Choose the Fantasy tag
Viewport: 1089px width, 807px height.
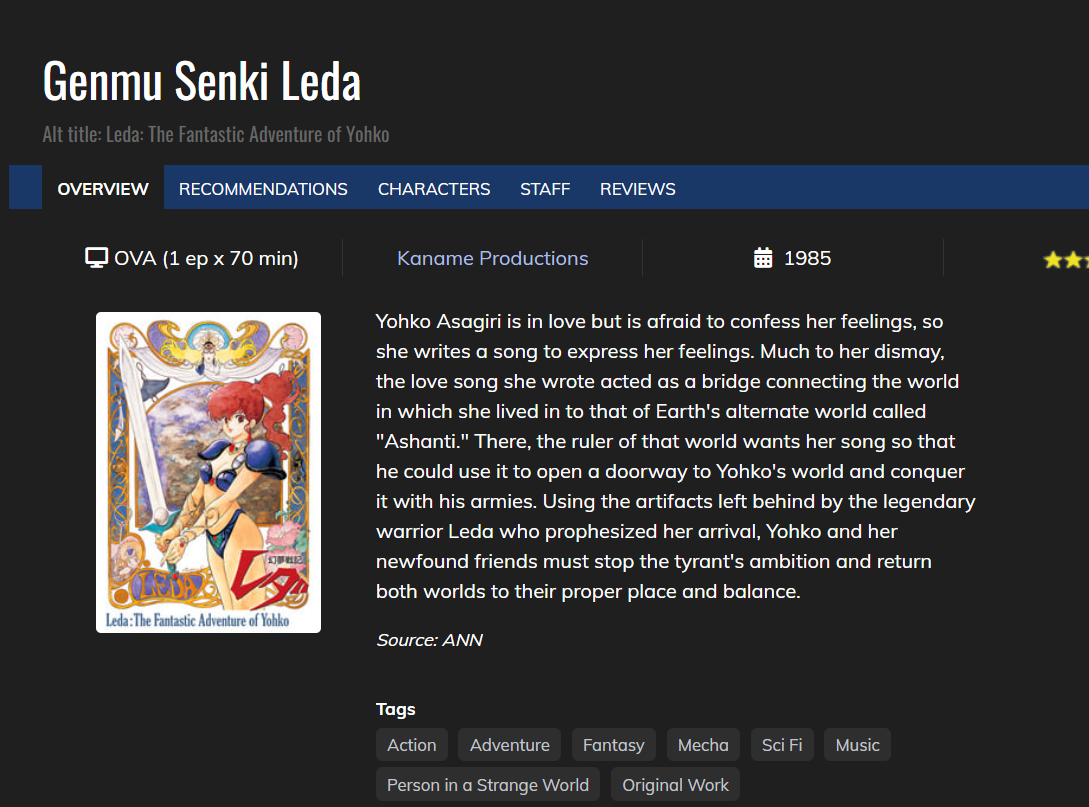tap(614, 745)
